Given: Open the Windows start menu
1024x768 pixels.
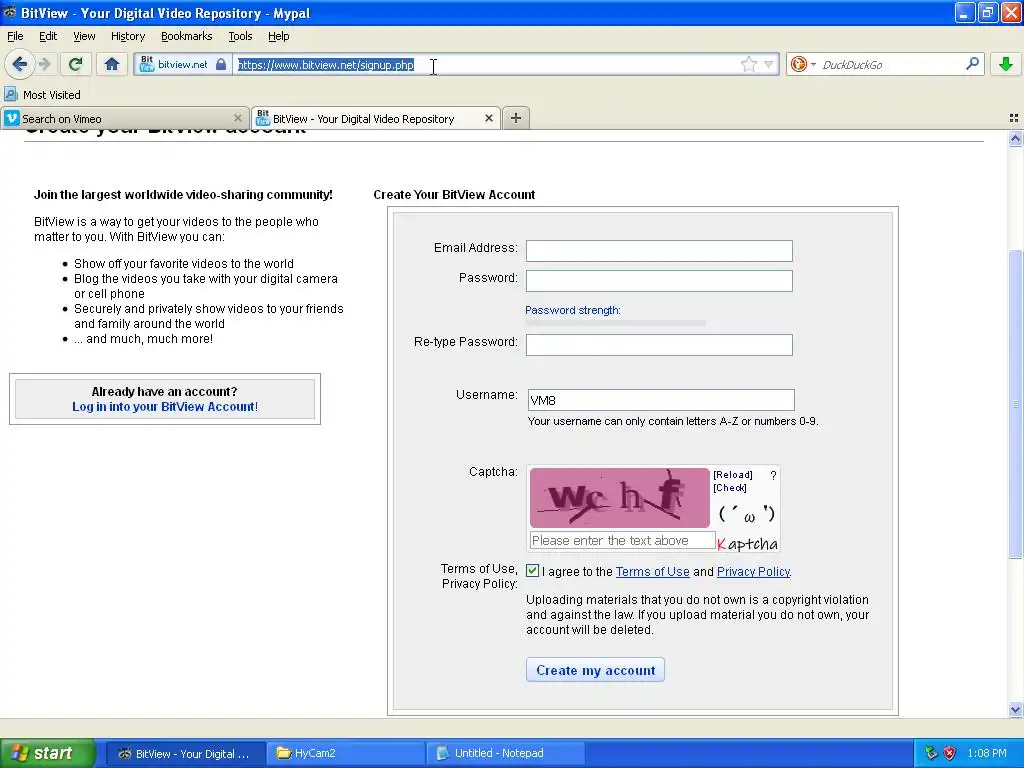Looking at the screenshot, I should point(47,753).
